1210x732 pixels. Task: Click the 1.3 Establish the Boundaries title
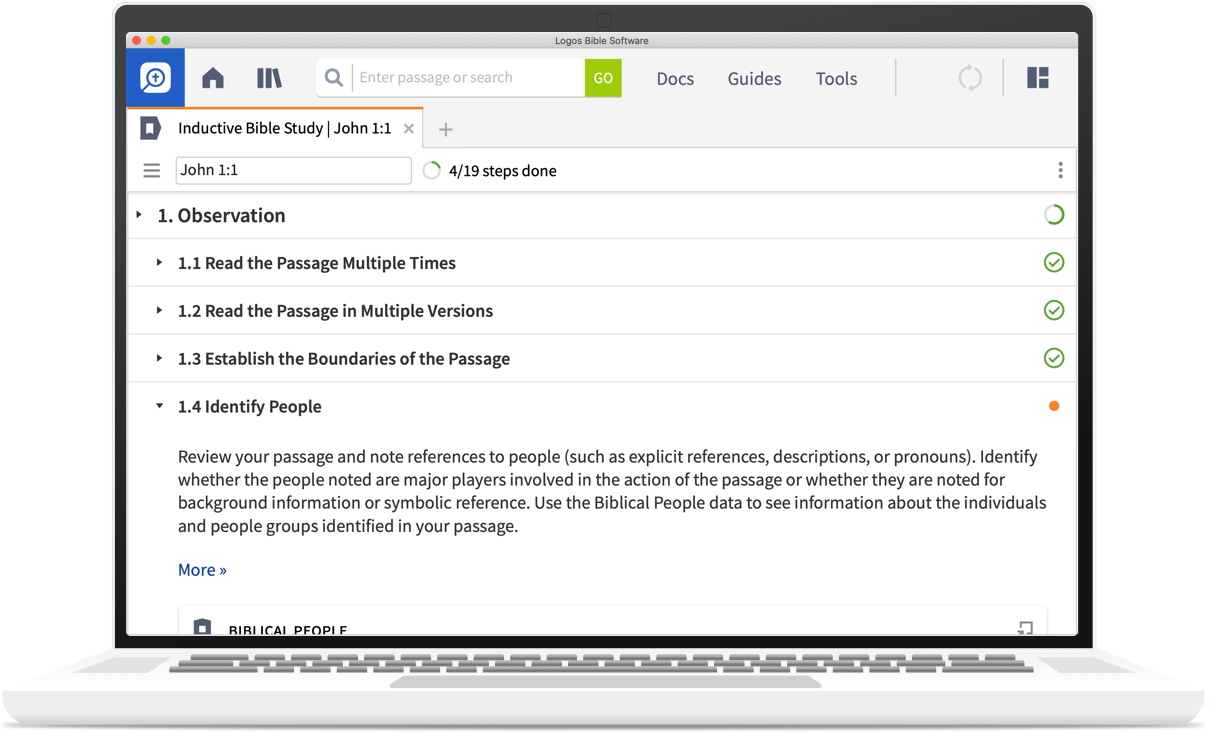(343, 358)
